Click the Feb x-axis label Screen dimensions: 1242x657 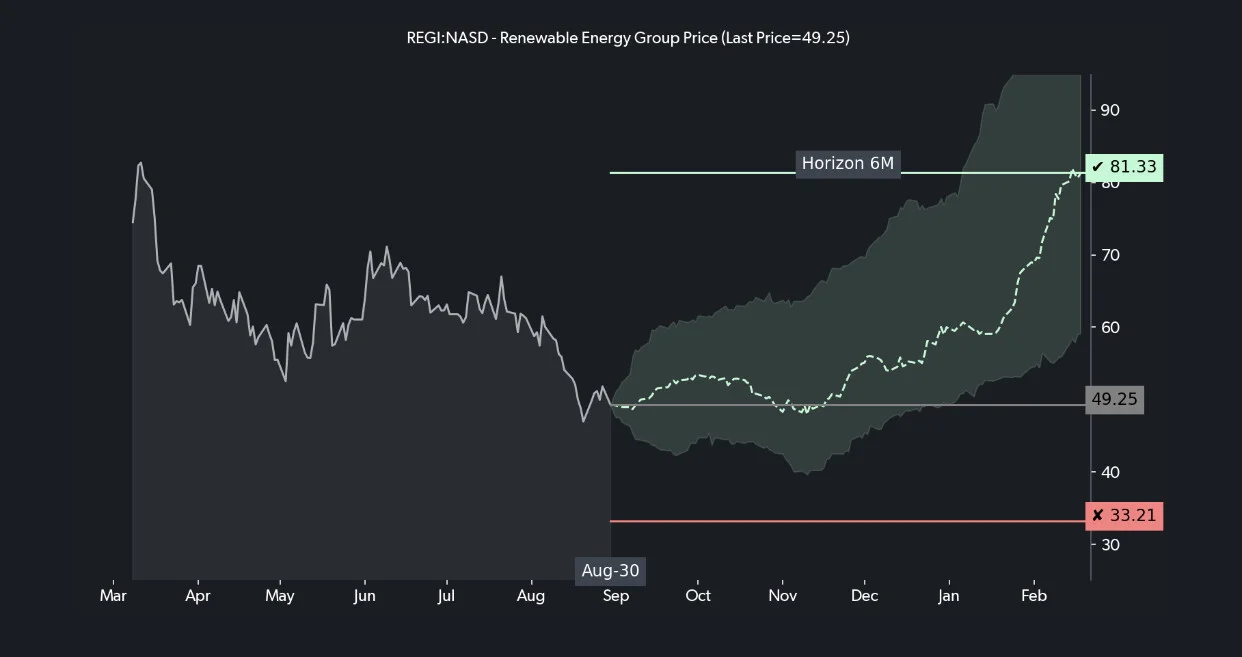[1033, 596]
